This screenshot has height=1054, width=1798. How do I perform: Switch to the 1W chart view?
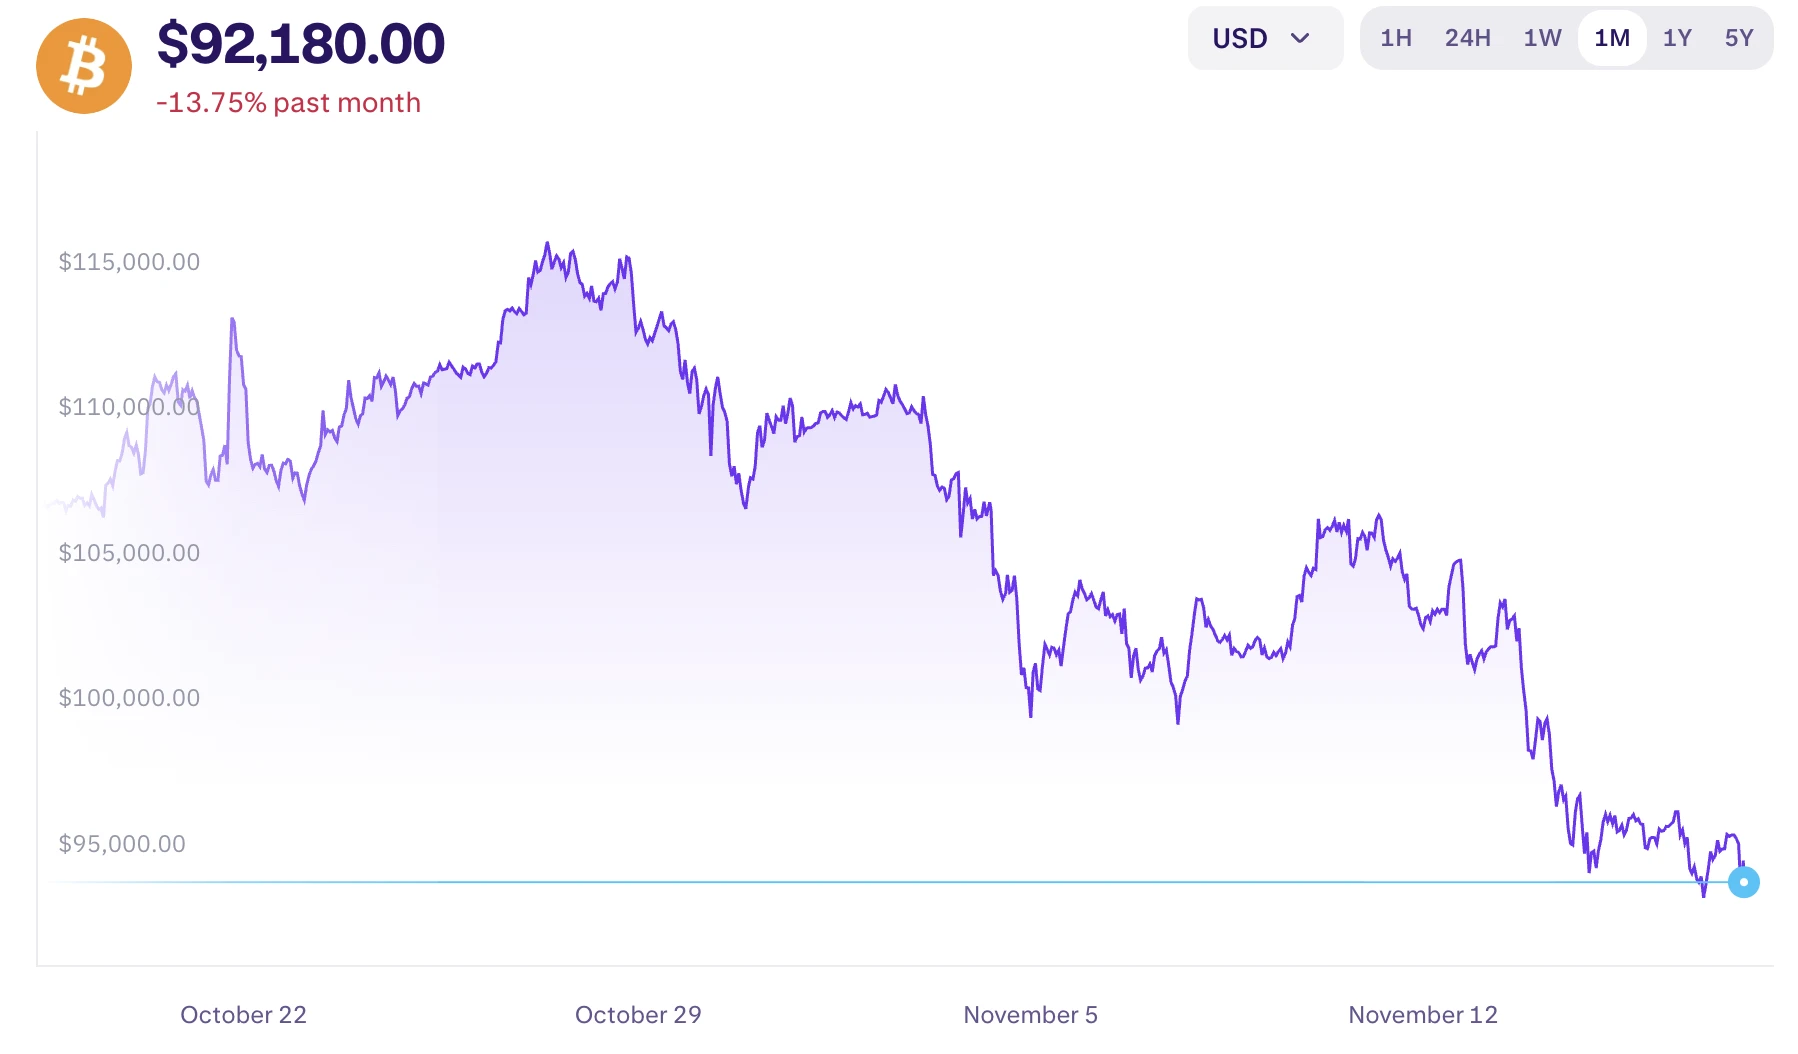1541,37
